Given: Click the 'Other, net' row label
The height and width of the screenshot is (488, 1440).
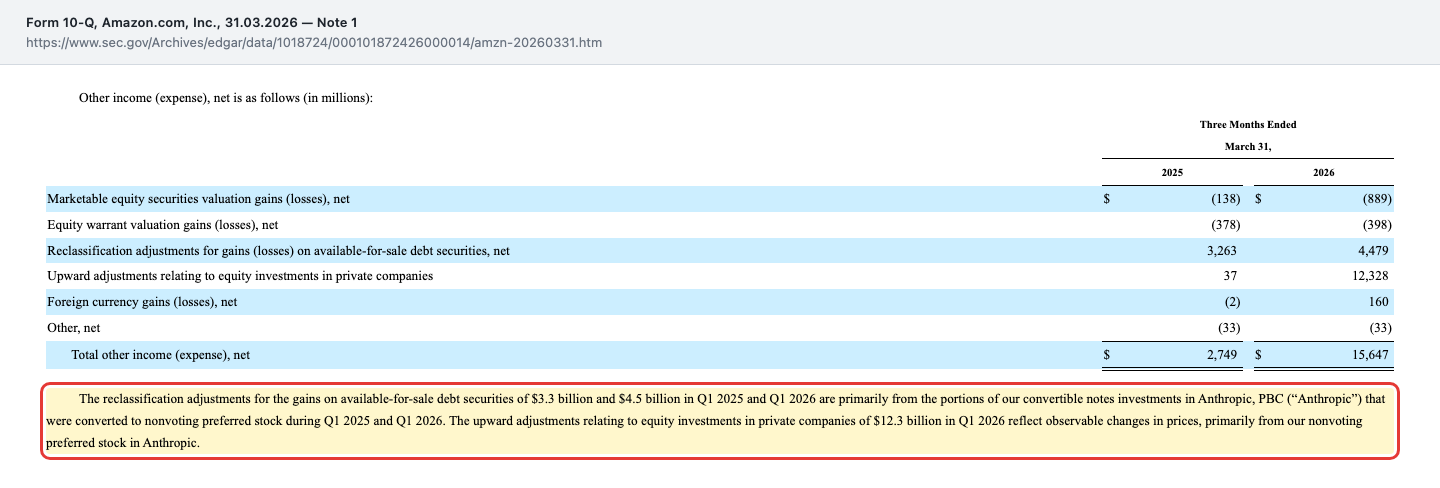Looking at the screenshot, I should click(x=73, y=328).
